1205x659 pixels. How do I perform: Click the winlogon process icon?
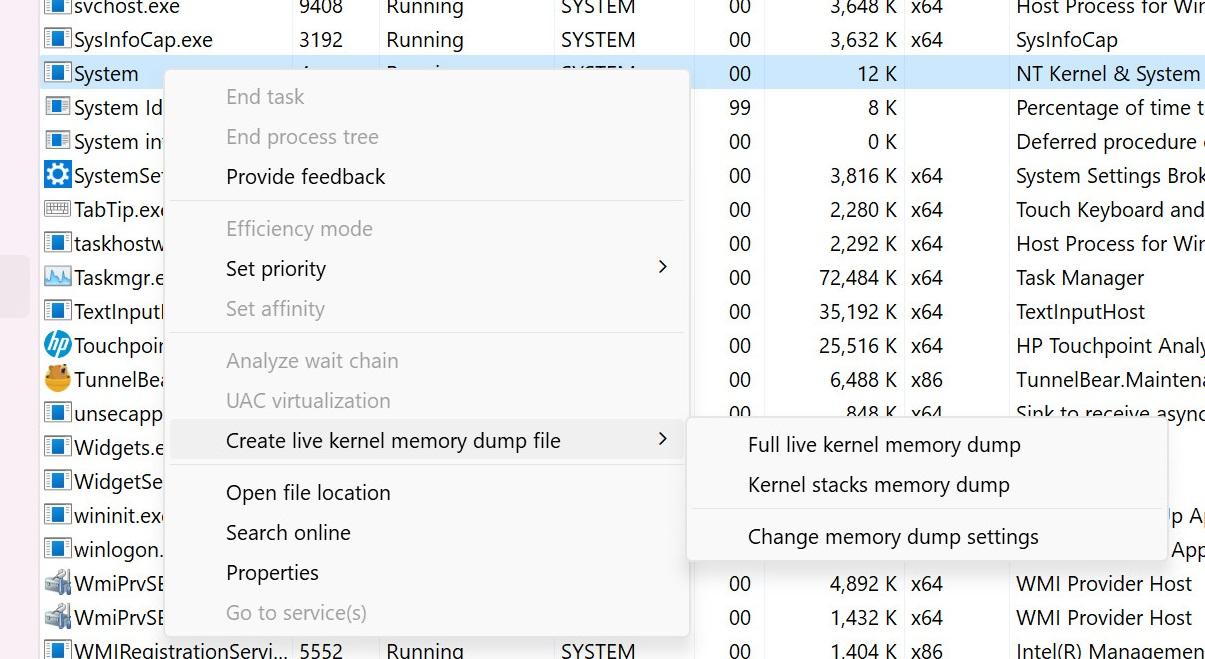58,549
